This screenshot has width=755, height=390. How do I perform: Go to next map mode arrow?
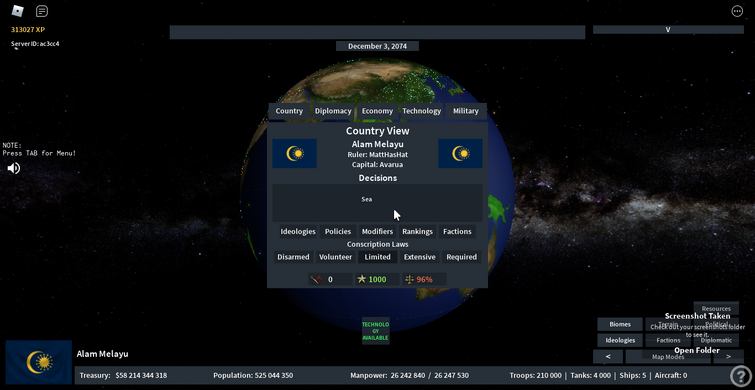point(728,356)
